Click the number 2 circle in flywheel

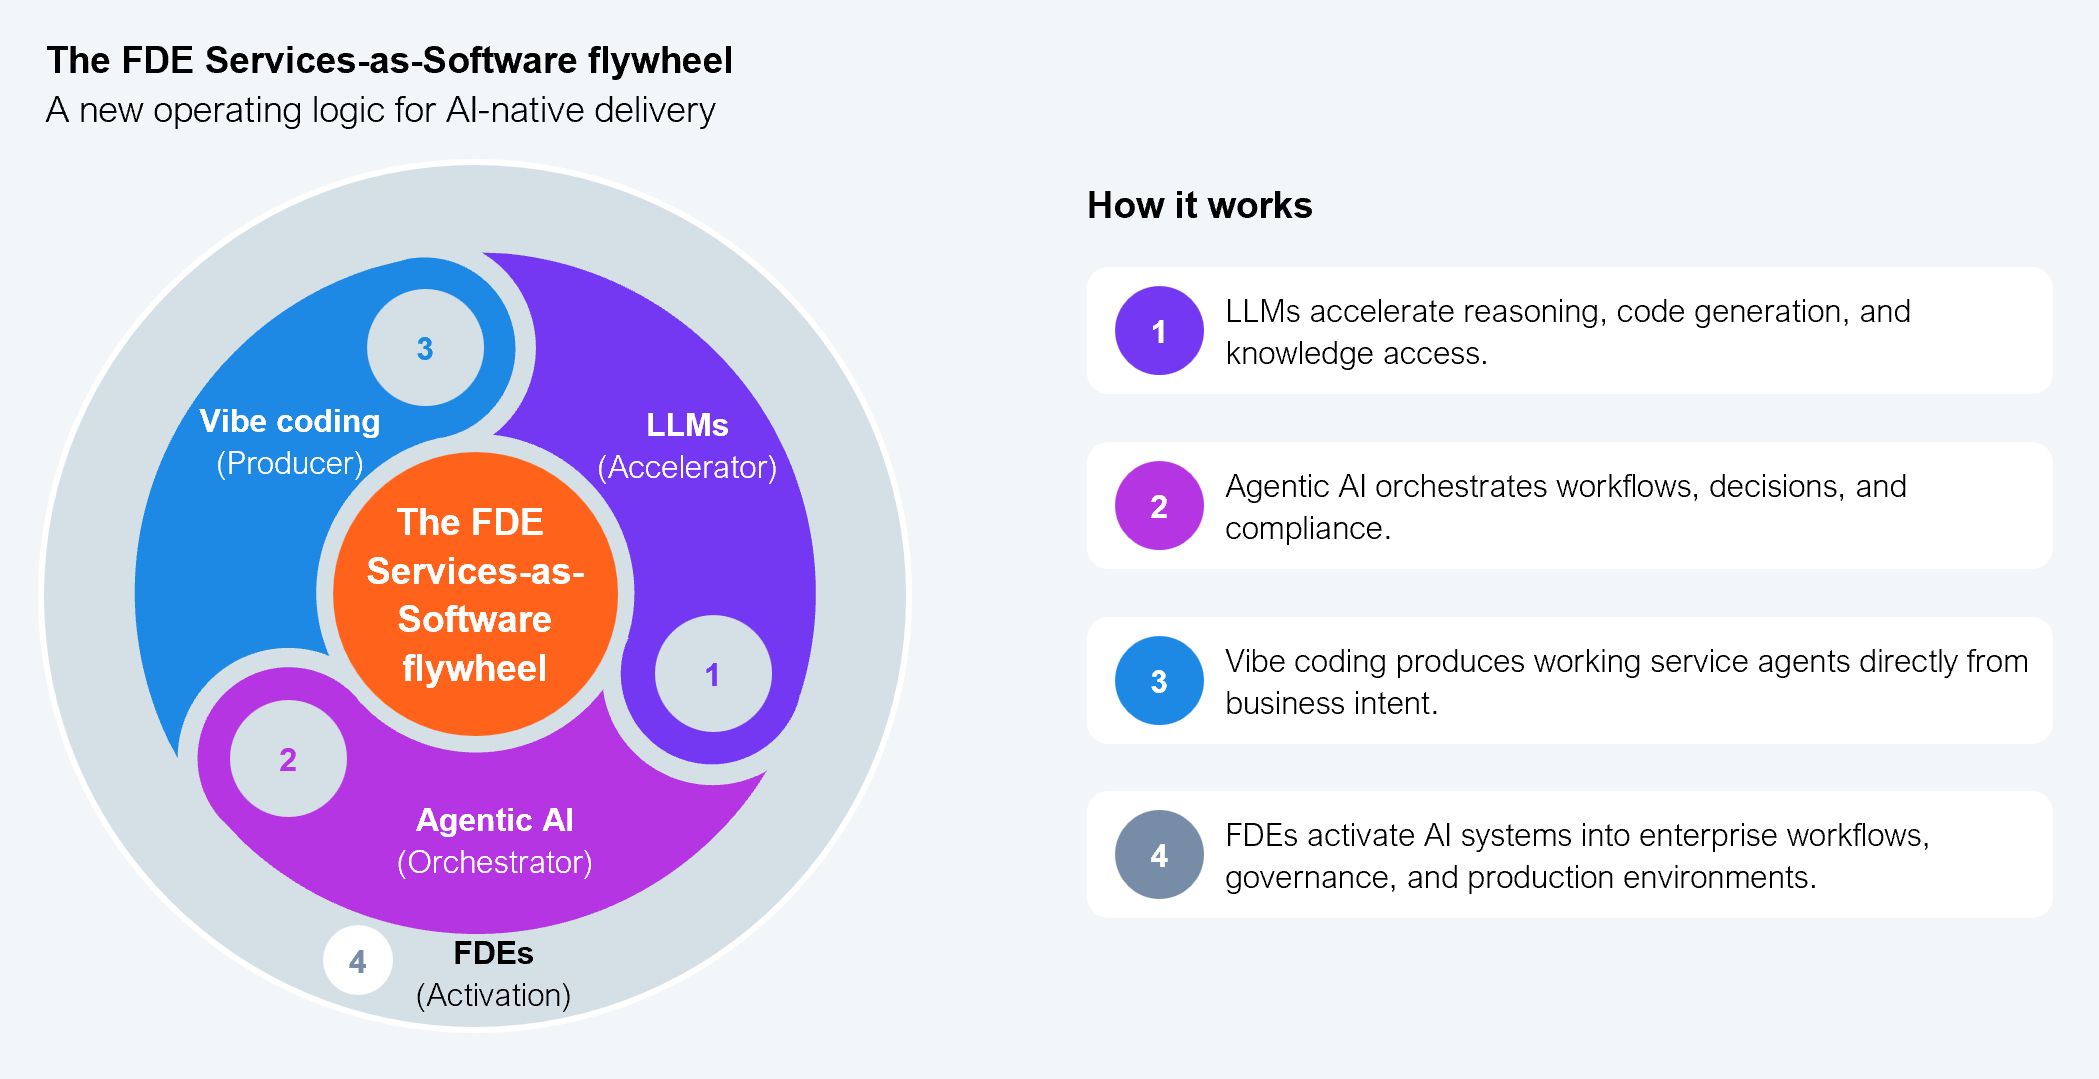pyautogui.click(x=288, y=759)
